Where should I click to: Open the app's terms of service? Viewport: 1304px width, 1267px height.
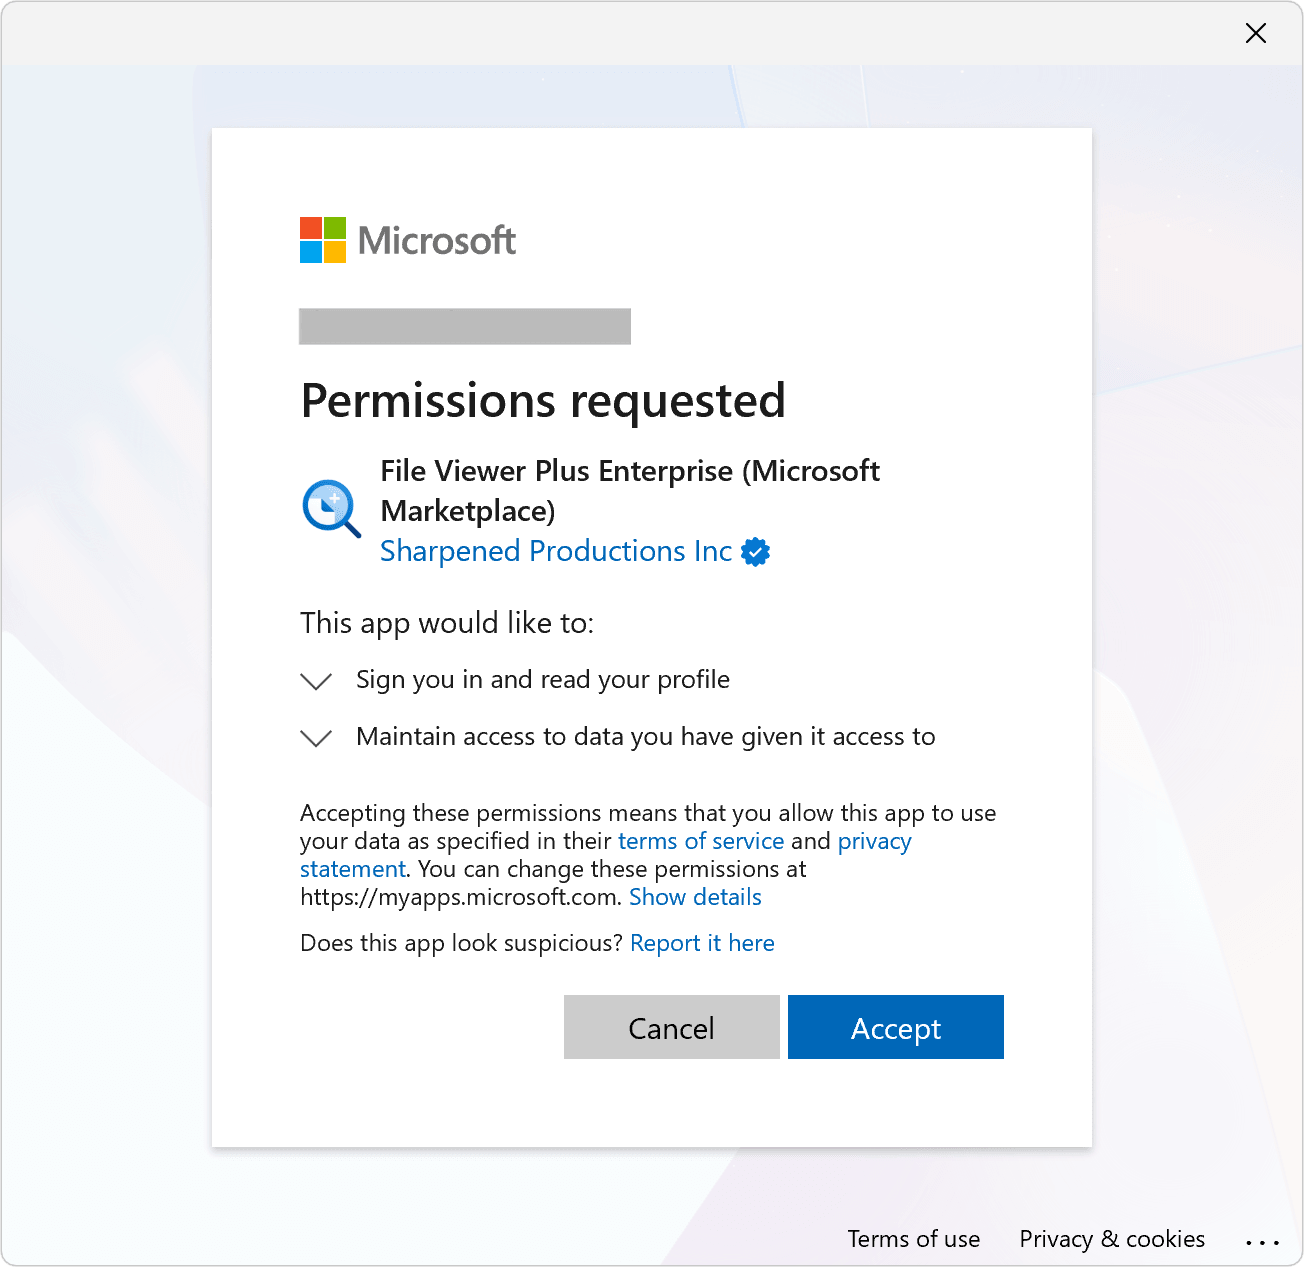pyautogui.click(x=700, y=841)
